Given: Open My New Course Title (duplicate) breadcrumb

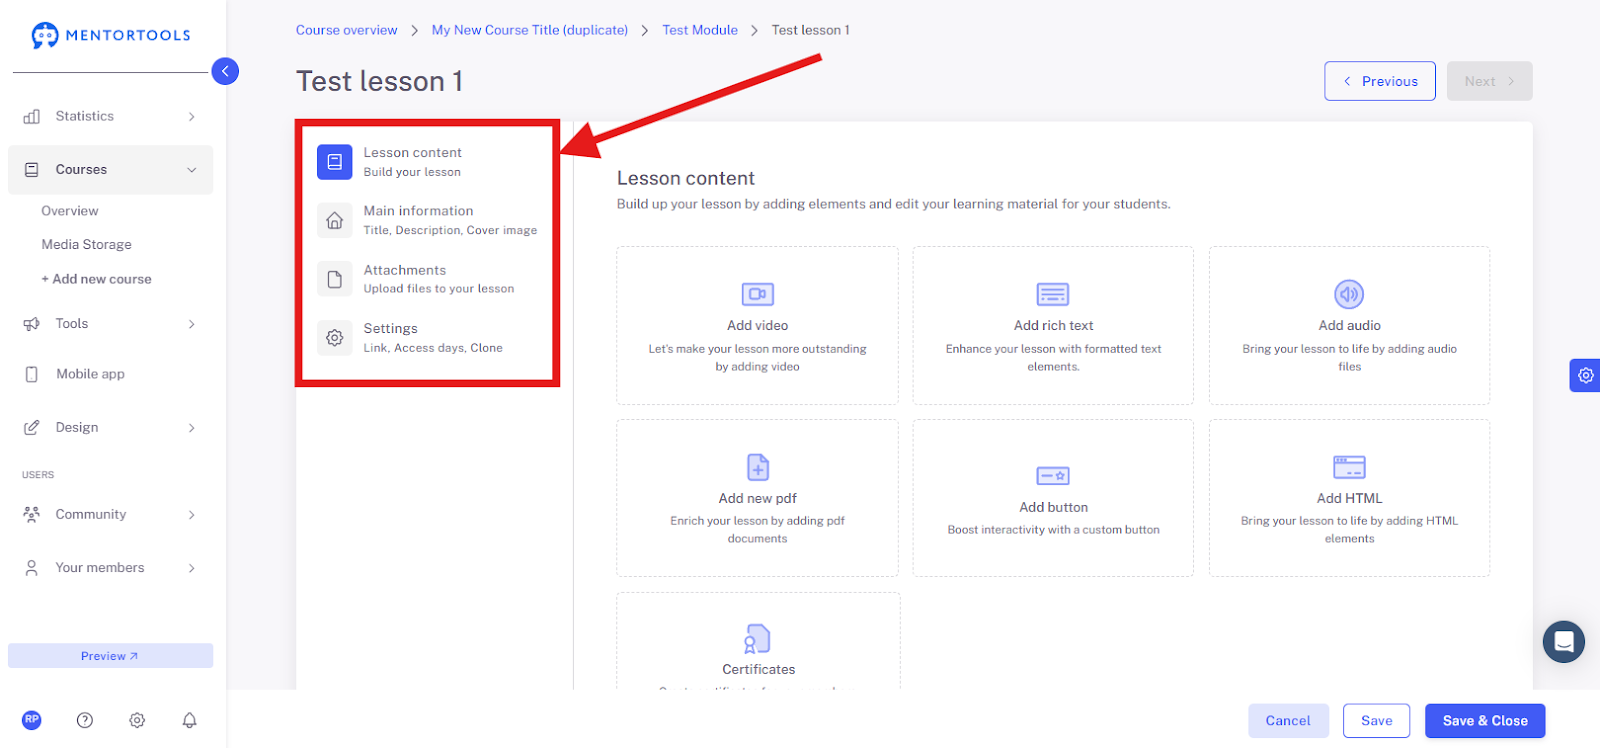Looking at the screenshot, I should [x=530, y=30].
